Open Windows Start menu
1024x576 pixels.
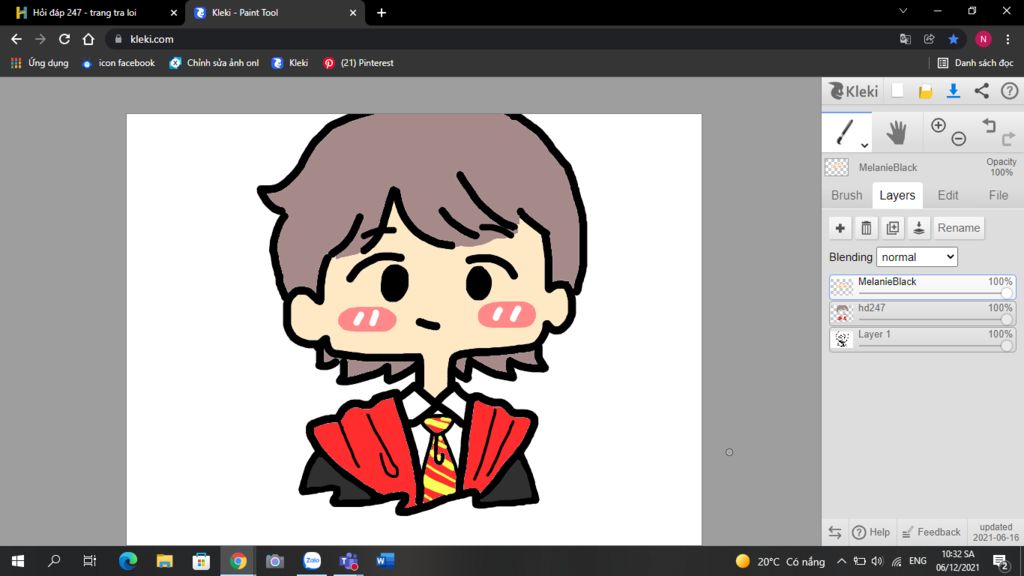point(18,561)
